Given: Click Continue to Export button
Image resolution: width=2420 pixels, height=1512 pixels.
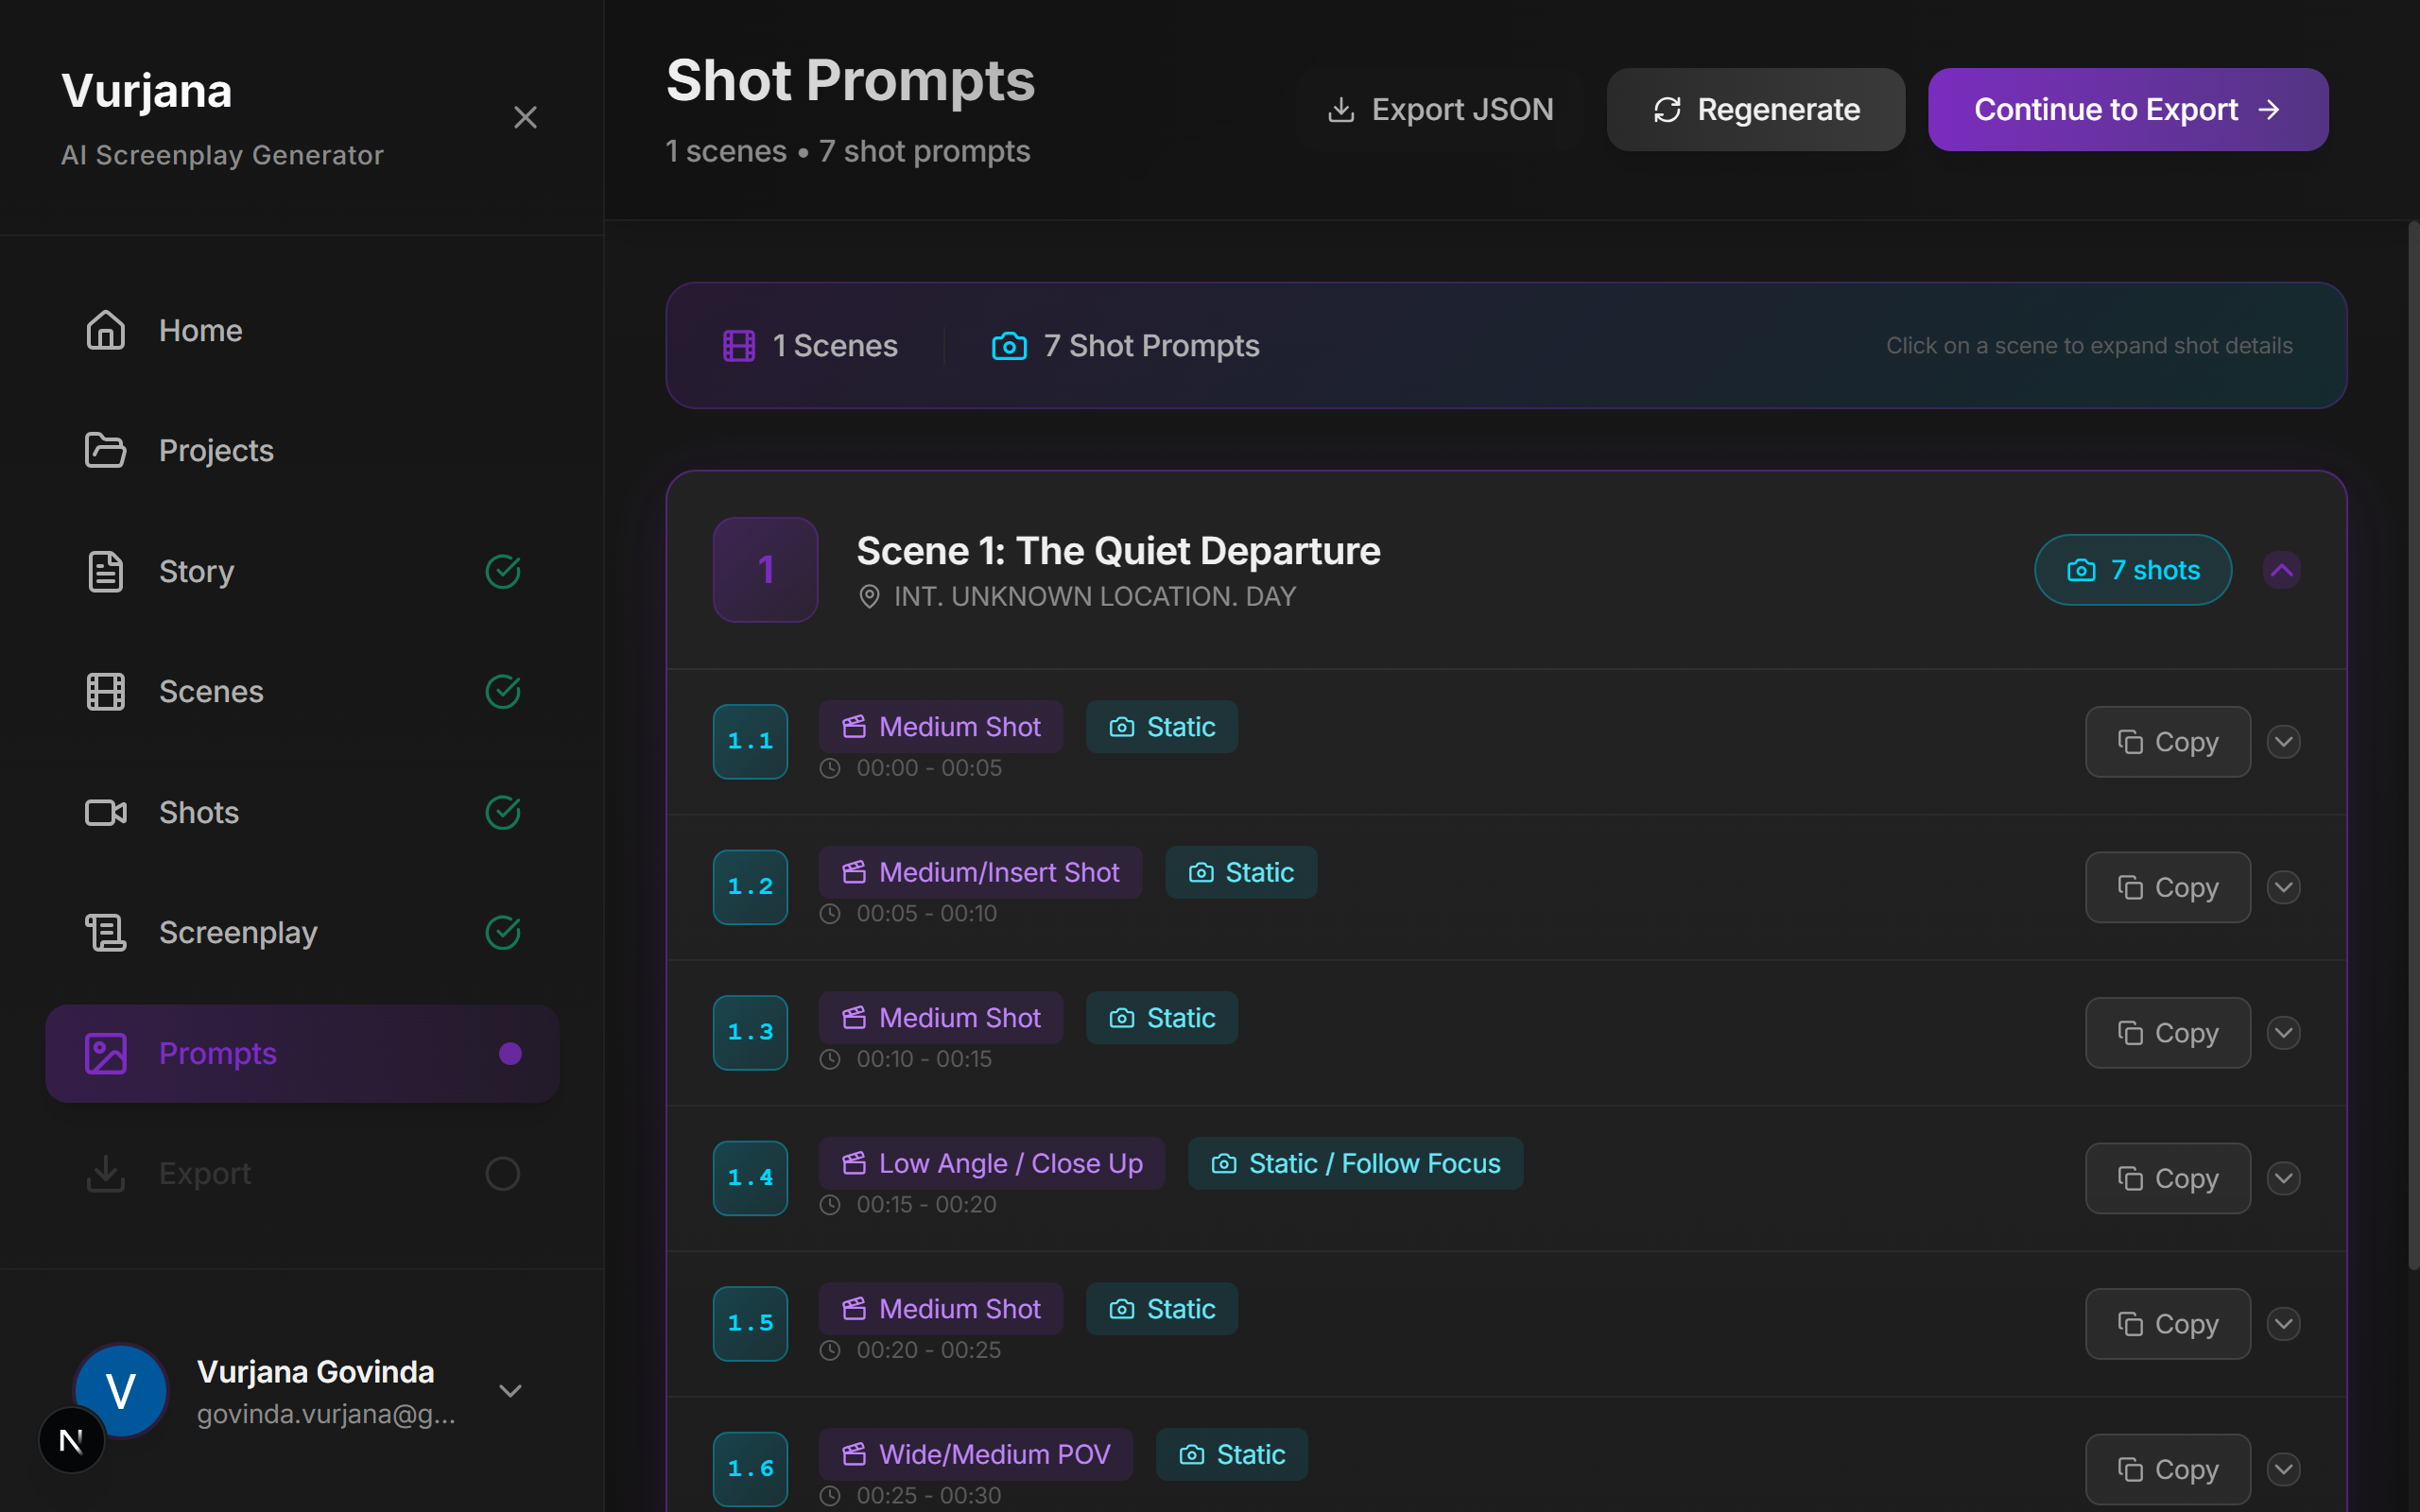Looking at the screenshot, I should (x=2127, y=109).
